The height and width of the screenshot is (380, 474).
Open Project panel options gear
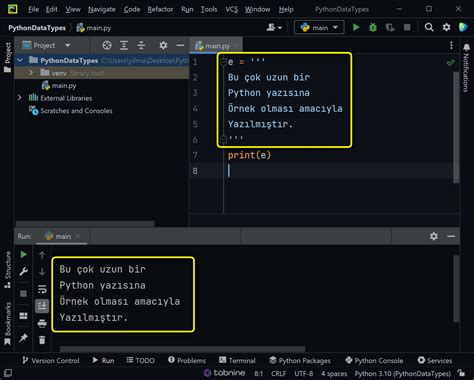[x=163, y=45]
